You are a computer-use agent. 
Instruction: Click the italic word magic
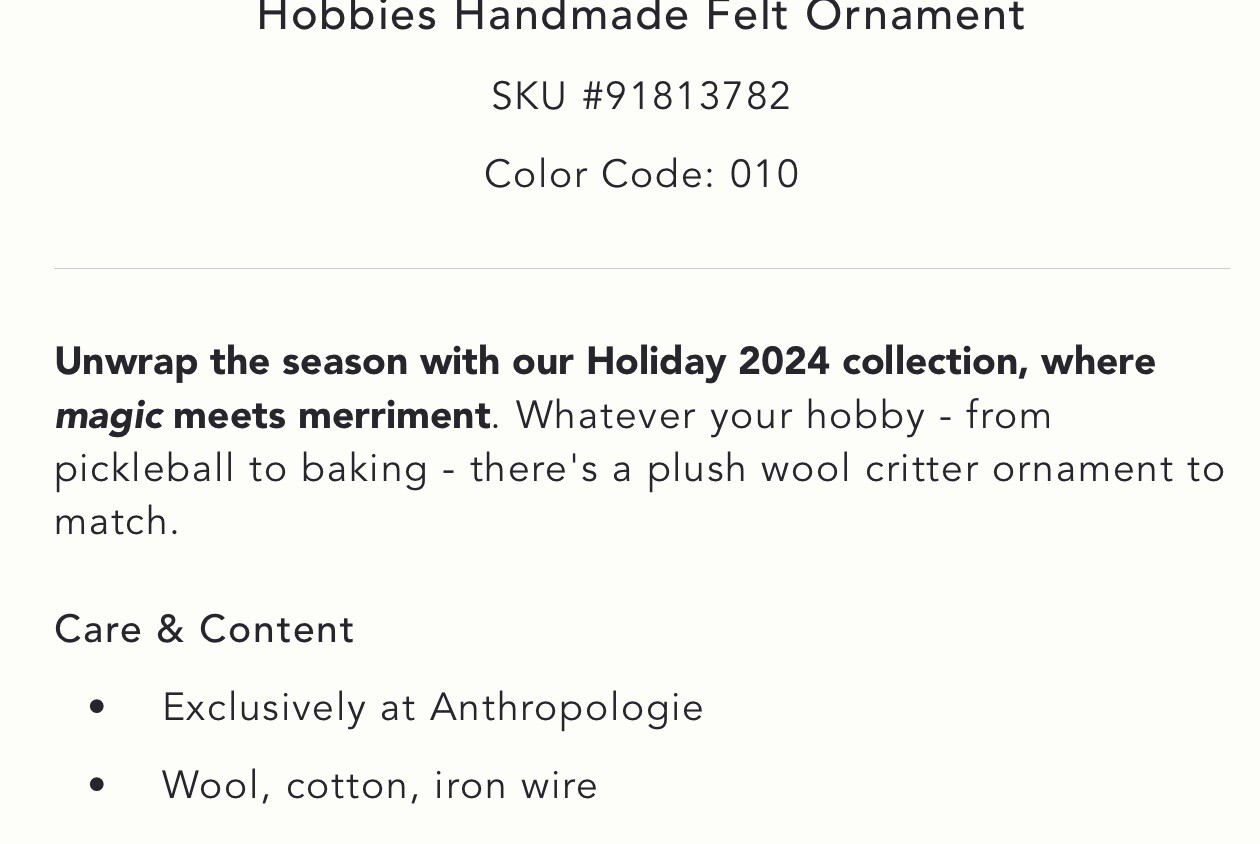click(x=108, y=416)
